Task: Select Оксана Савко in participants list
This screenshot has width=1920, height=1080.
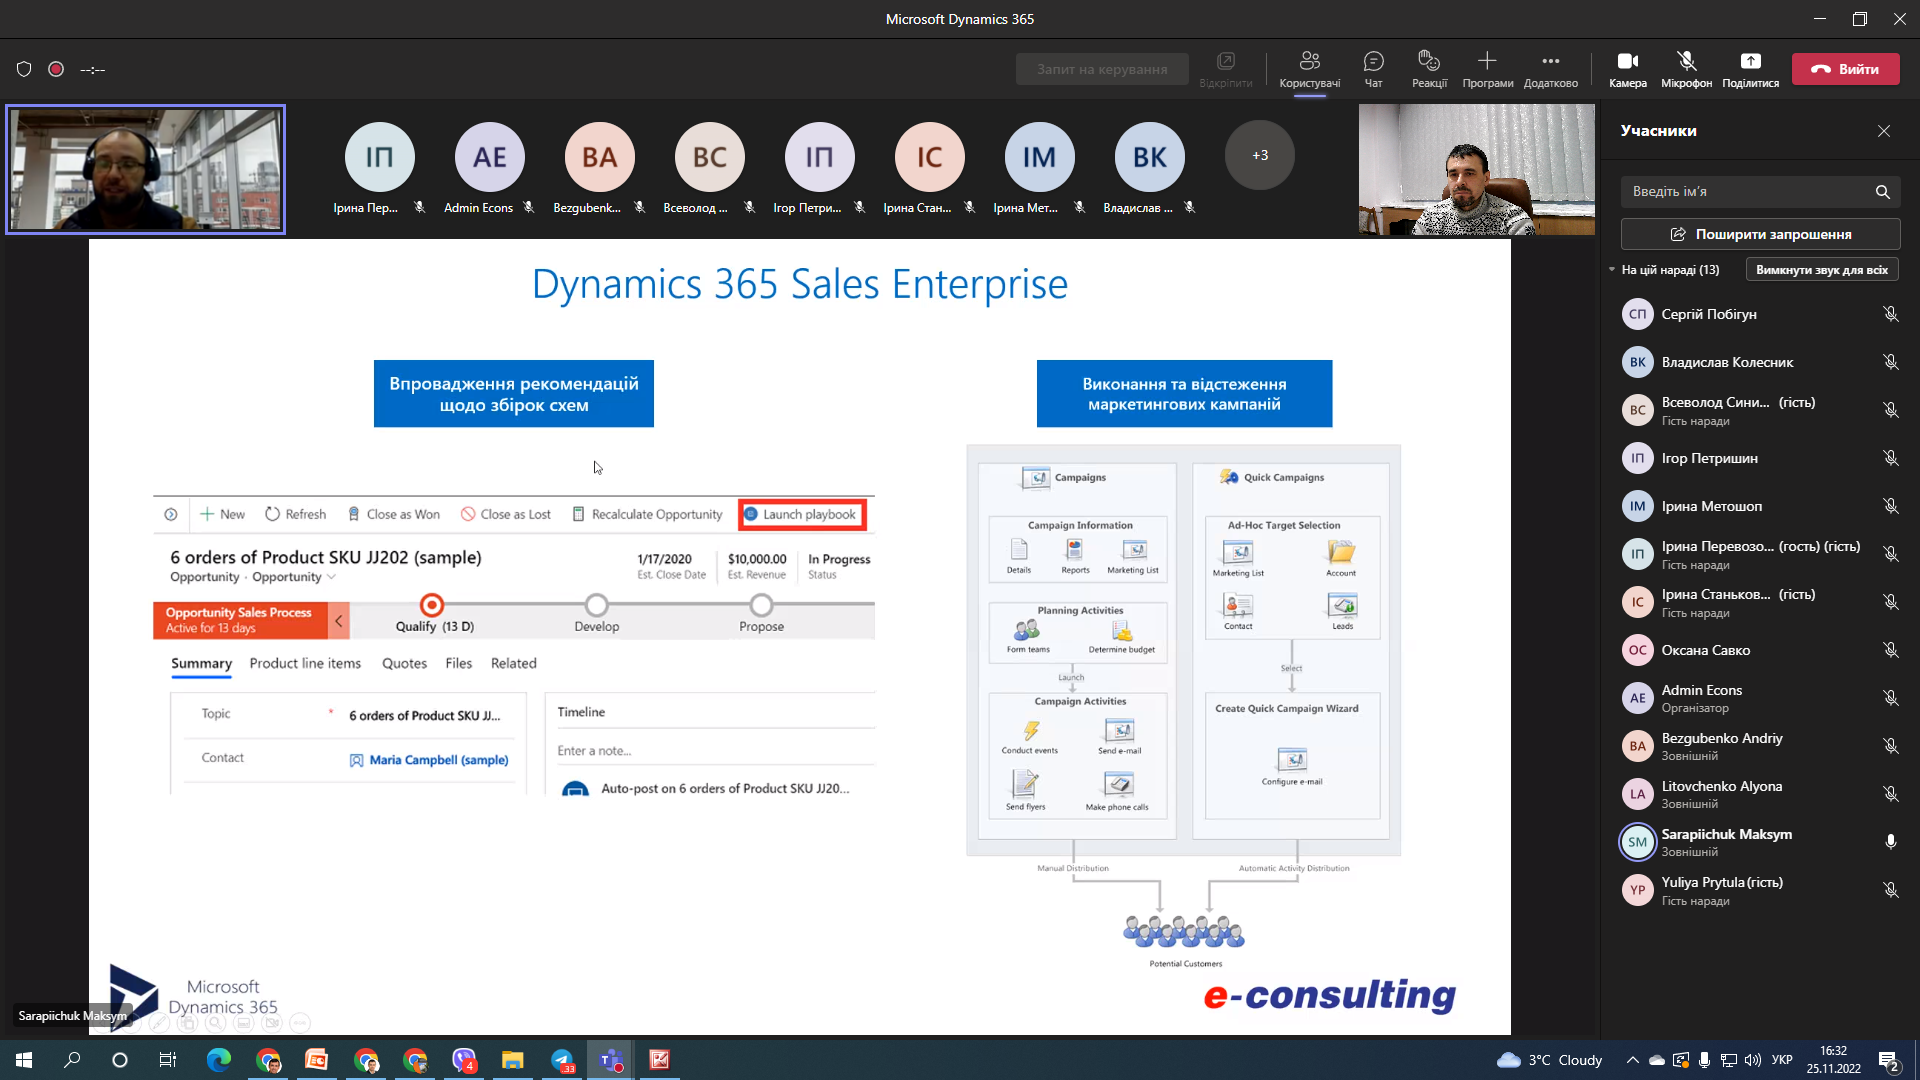Action: [1705, 650]
